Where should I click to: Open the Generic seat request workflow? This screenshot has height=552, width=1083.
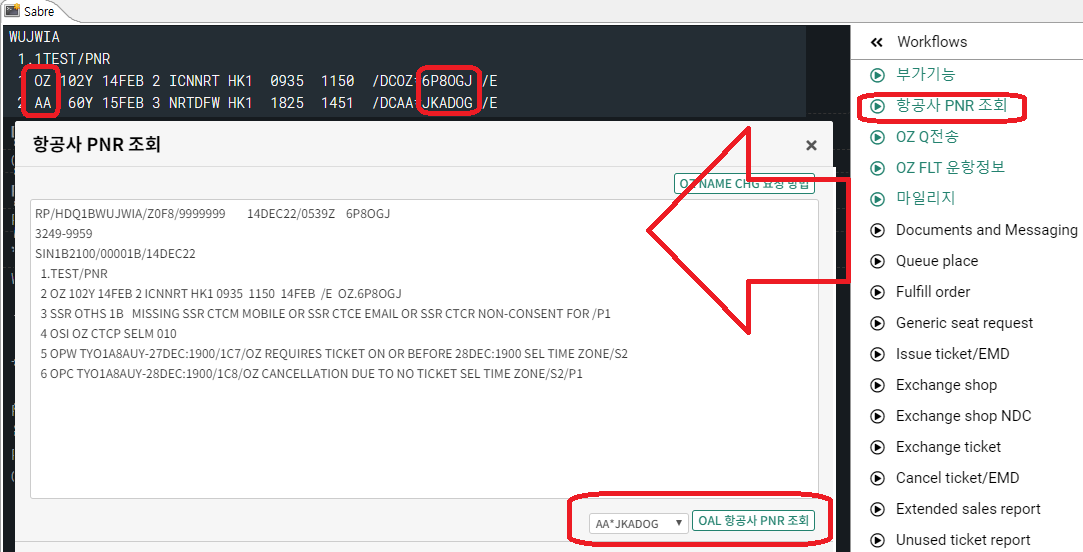tap(964, 323)
